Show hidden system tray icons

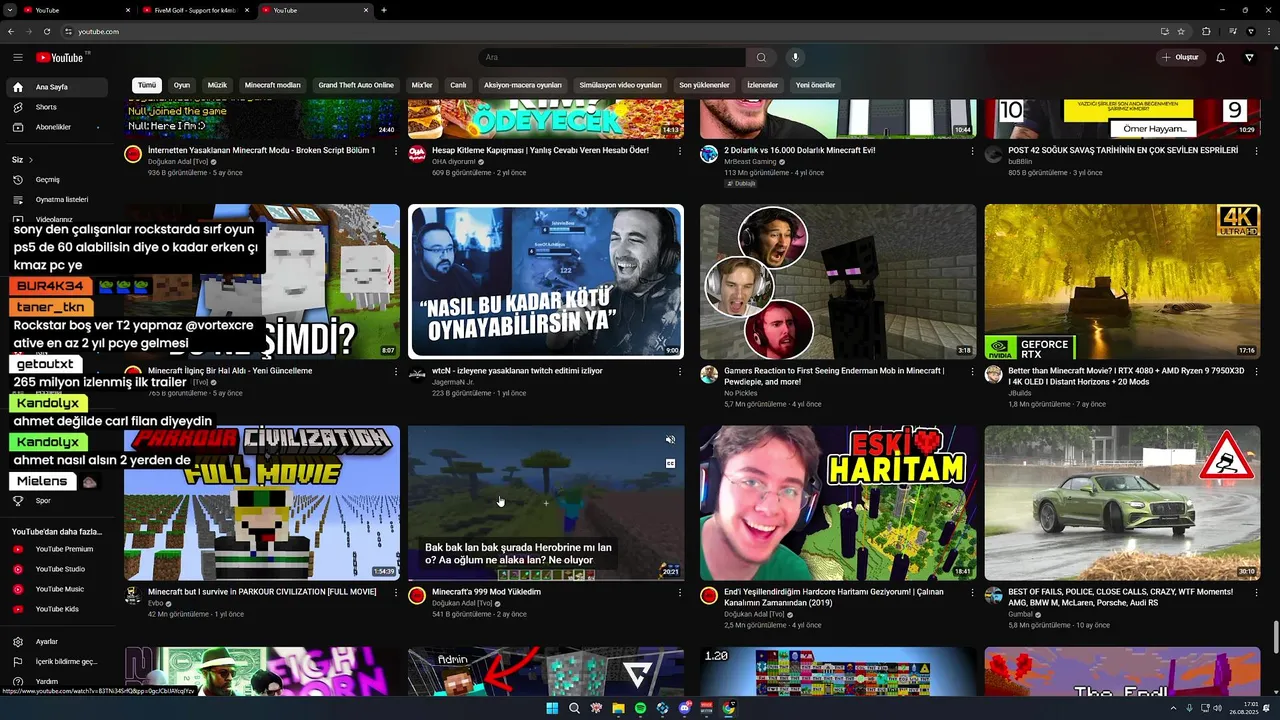click(1173, 708)
